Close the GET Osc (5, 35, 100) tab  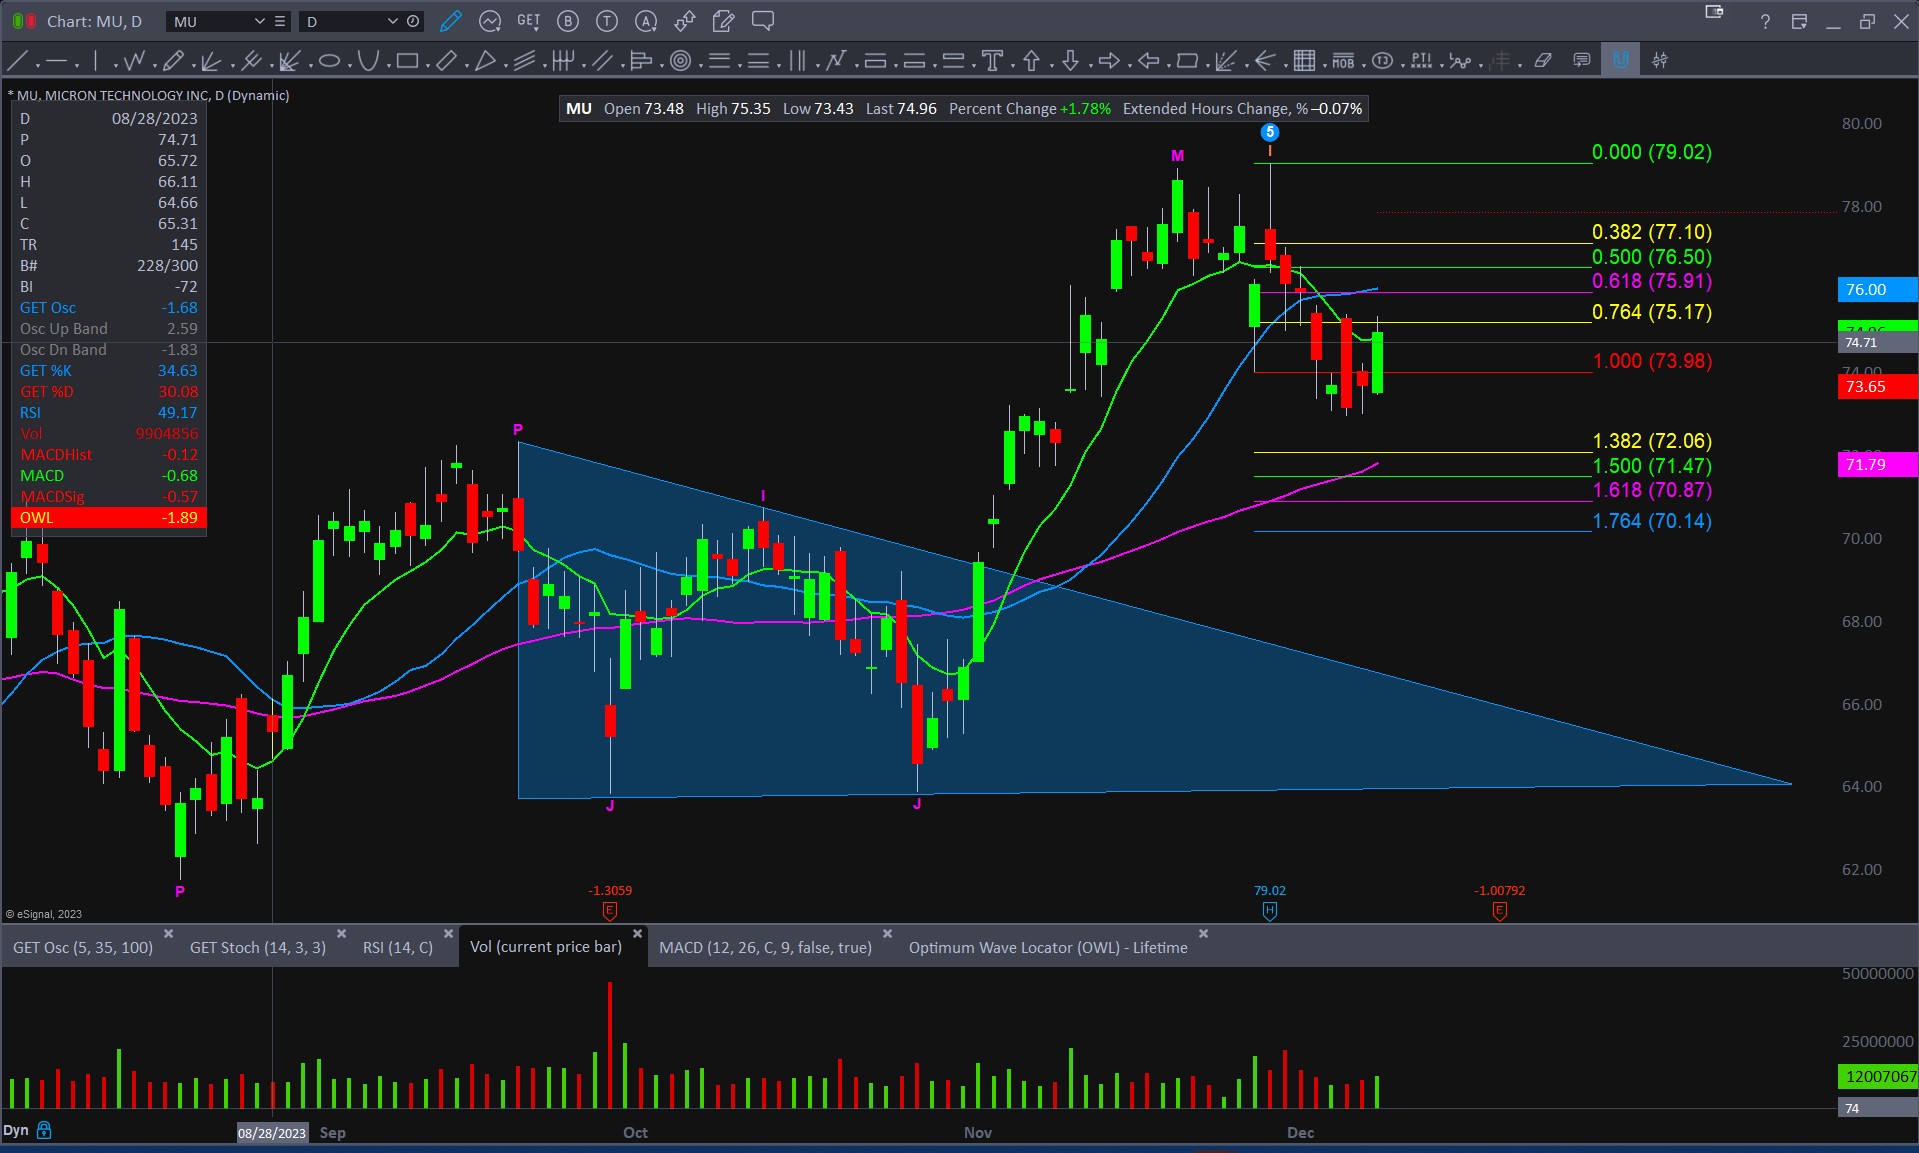[x=168, y=933]
